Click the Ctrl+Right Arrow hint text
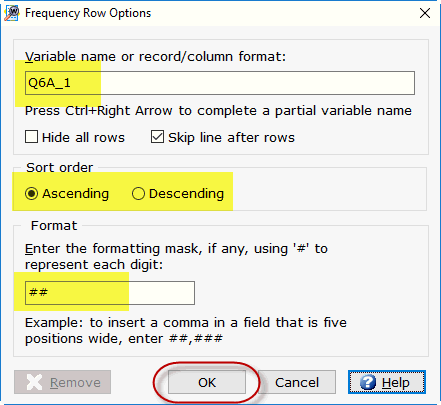The width and height of the screenshot is (441, 405). coord(218,110)
